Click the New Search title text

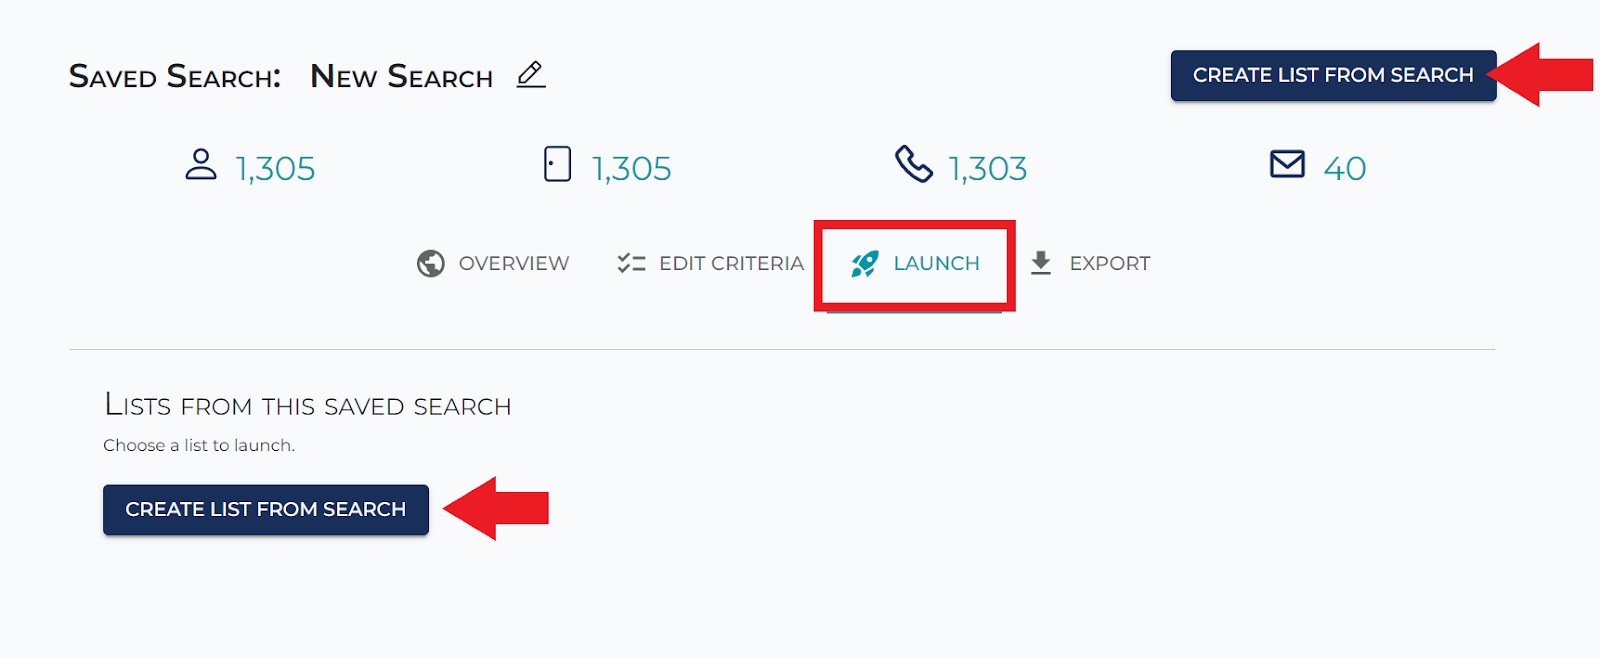402,76
